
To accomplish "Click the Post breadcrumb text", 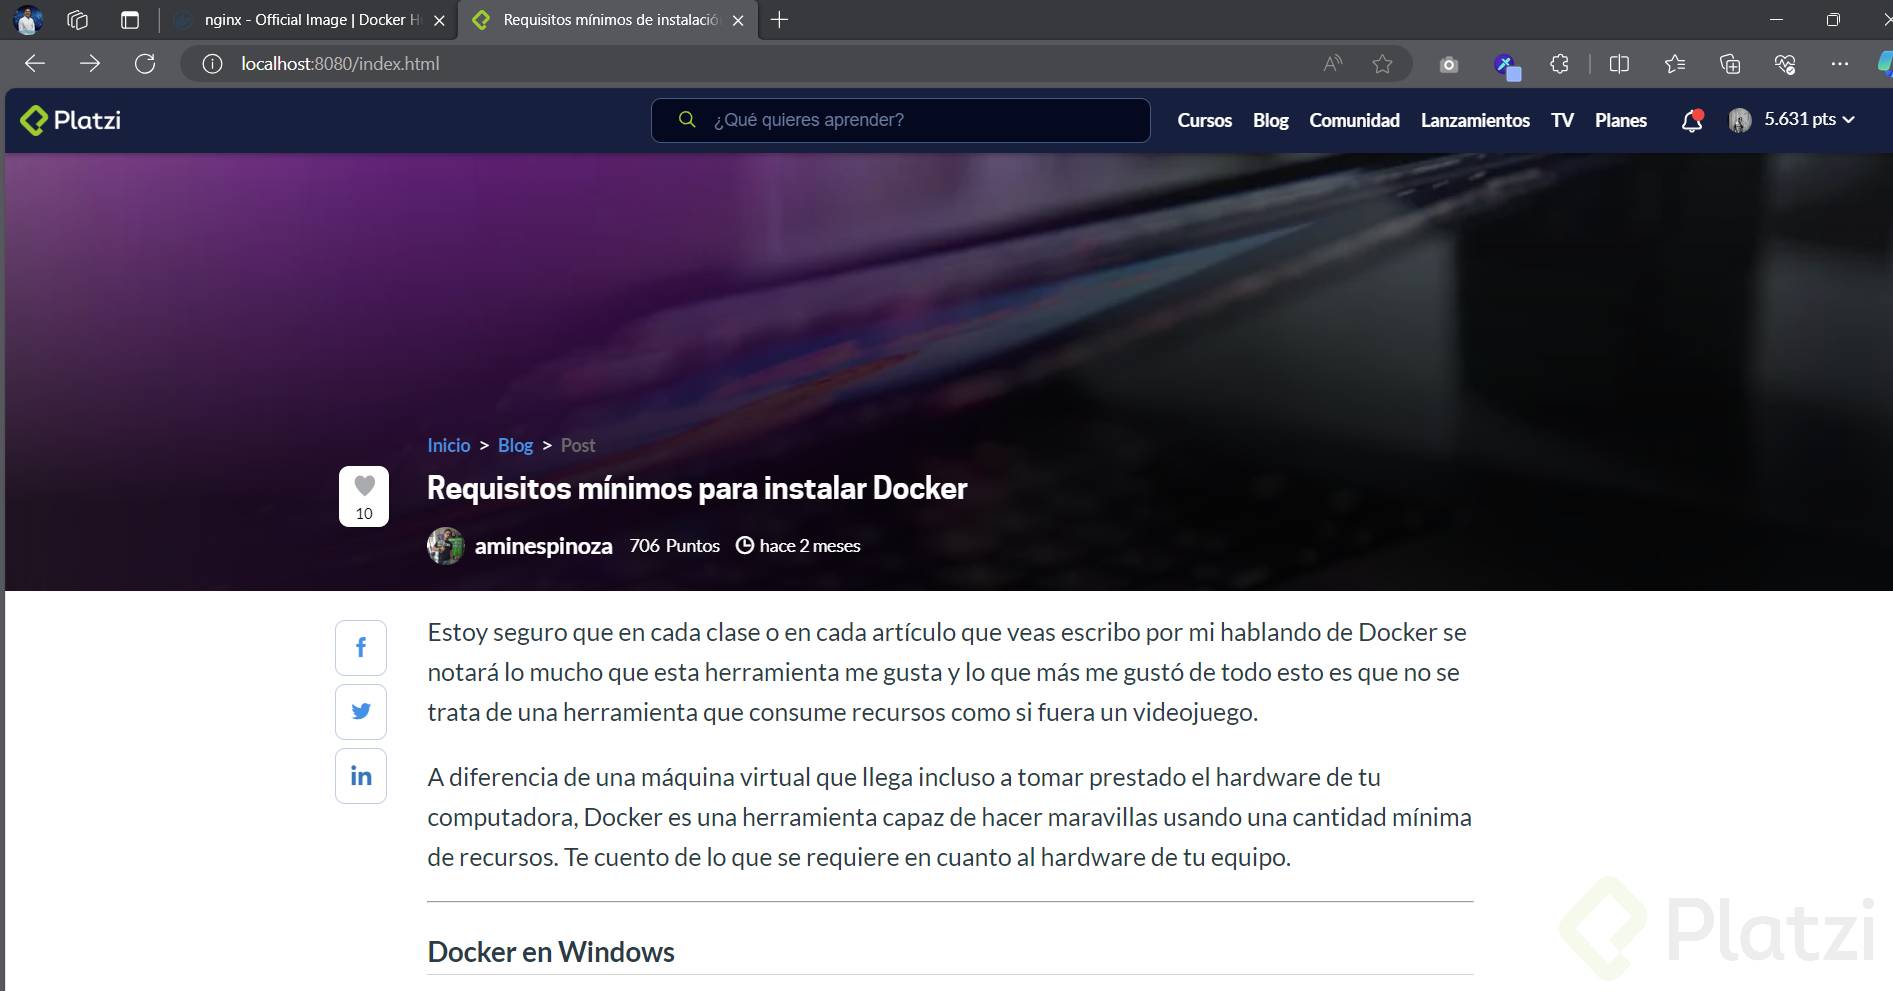I will point(578,446).
